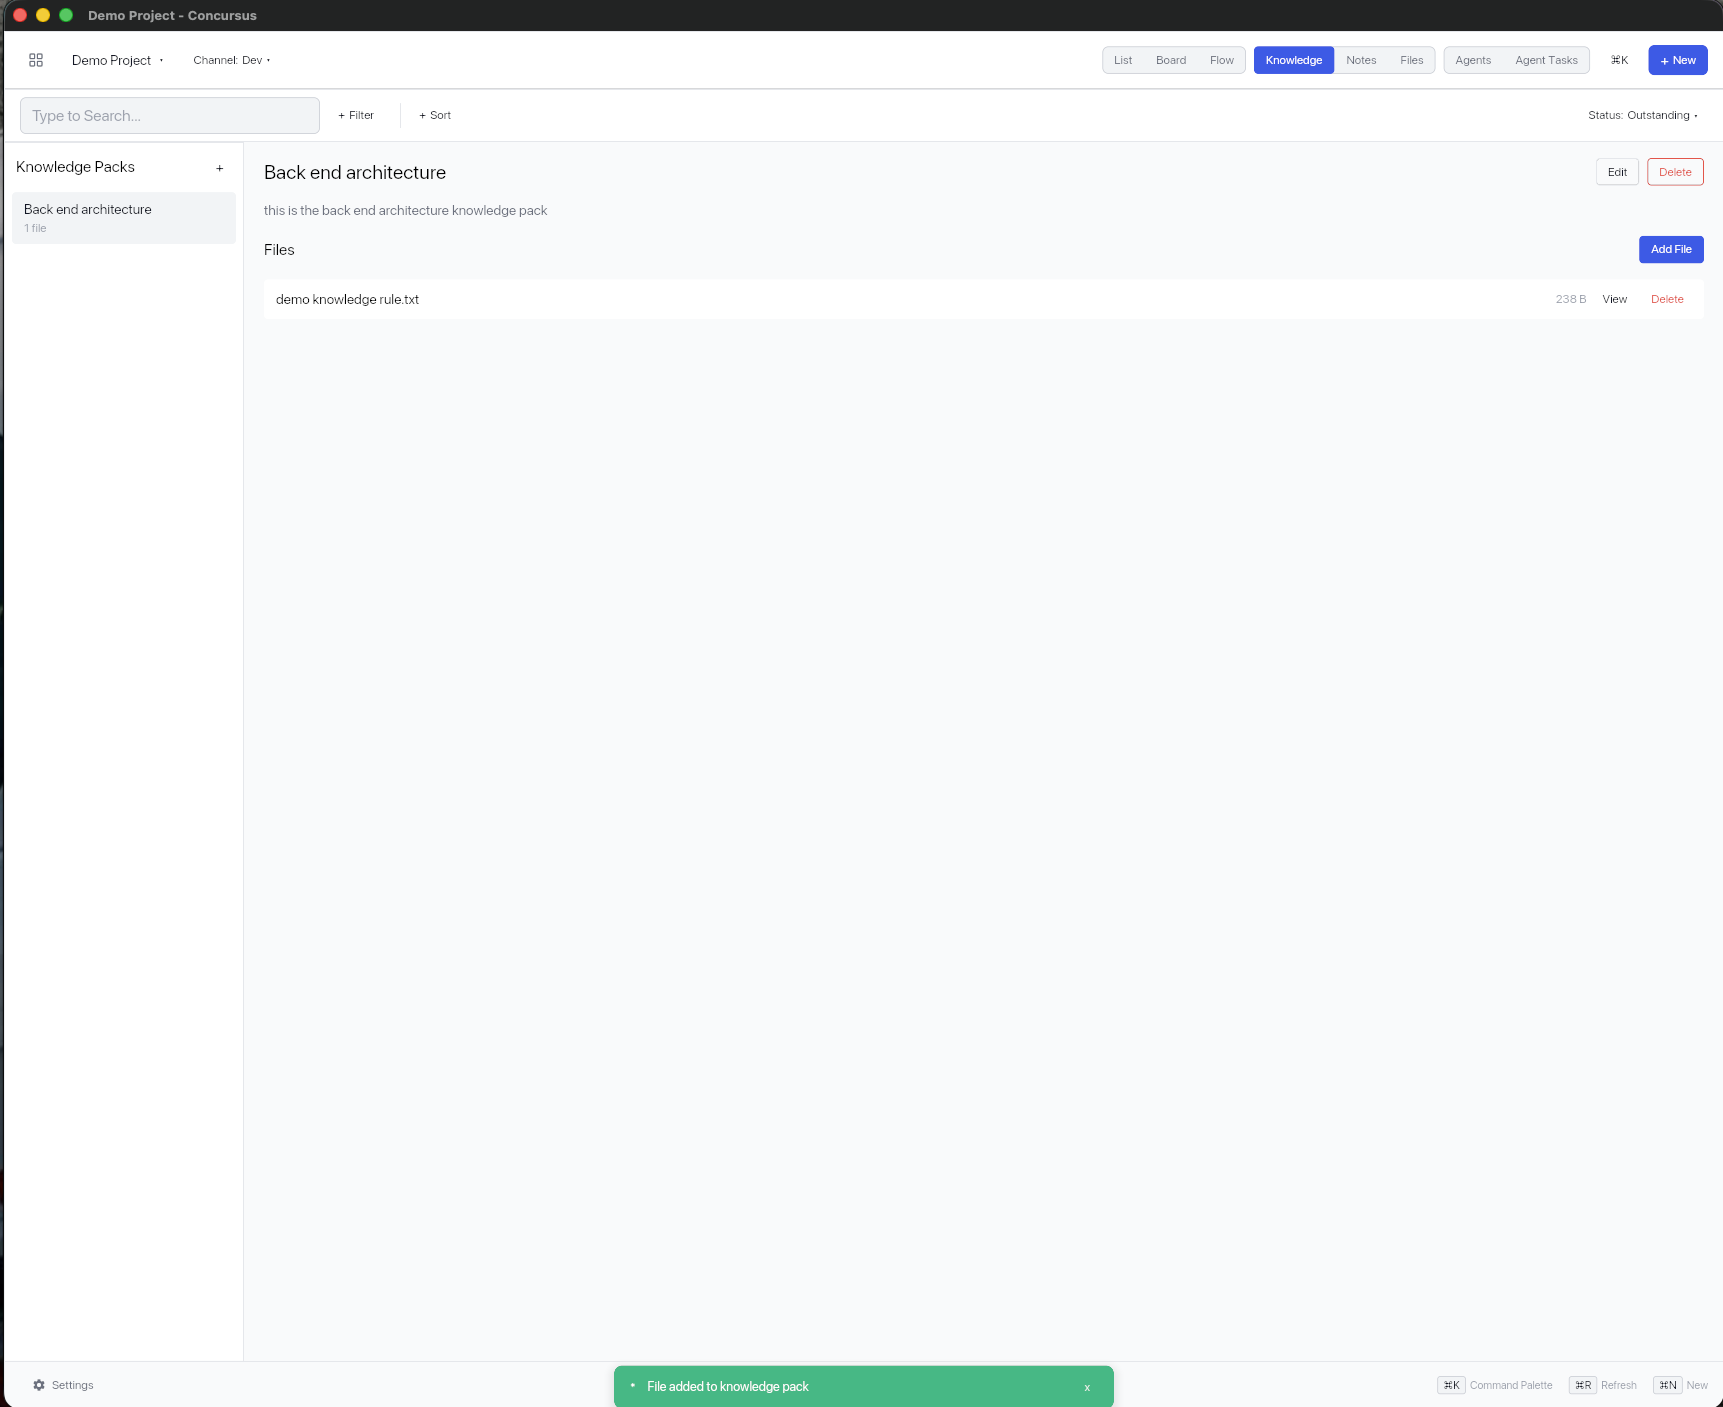Dismiss the file added notification

[1086, 1387]
